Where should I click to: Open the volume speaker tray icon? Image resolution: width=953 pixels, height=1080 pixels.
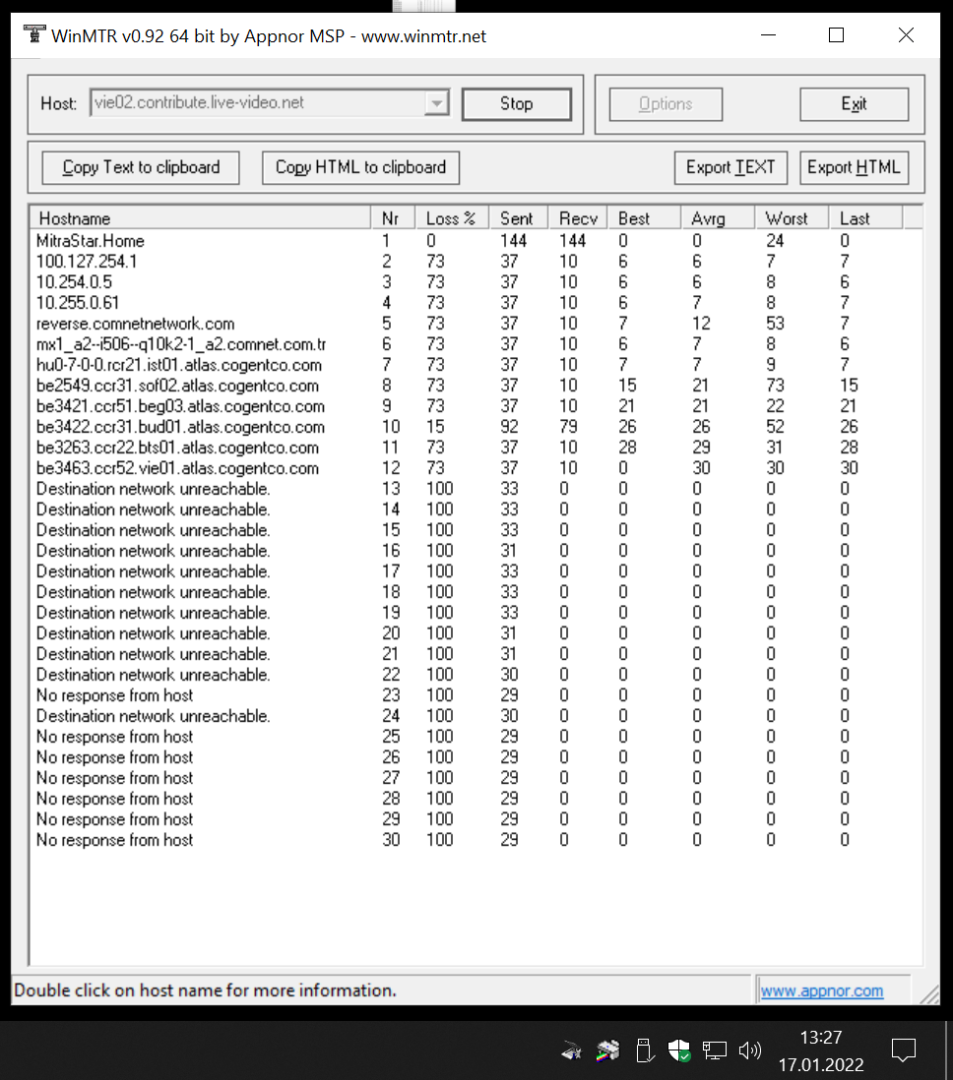[749, 1050]
